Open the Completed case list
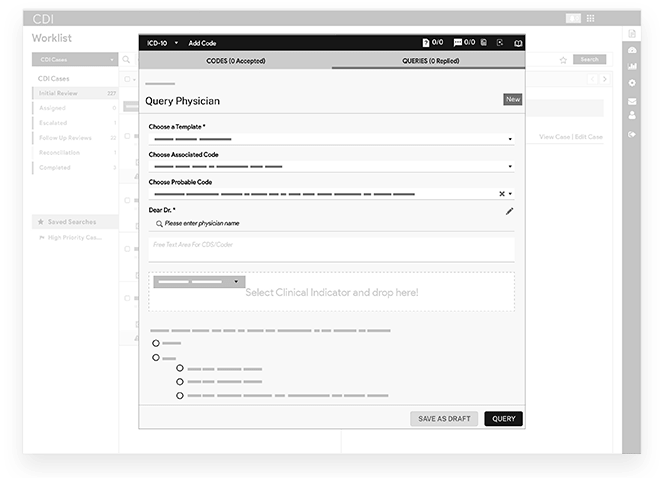664x478 pixels. pyautogui.click(x=75, y=168)
